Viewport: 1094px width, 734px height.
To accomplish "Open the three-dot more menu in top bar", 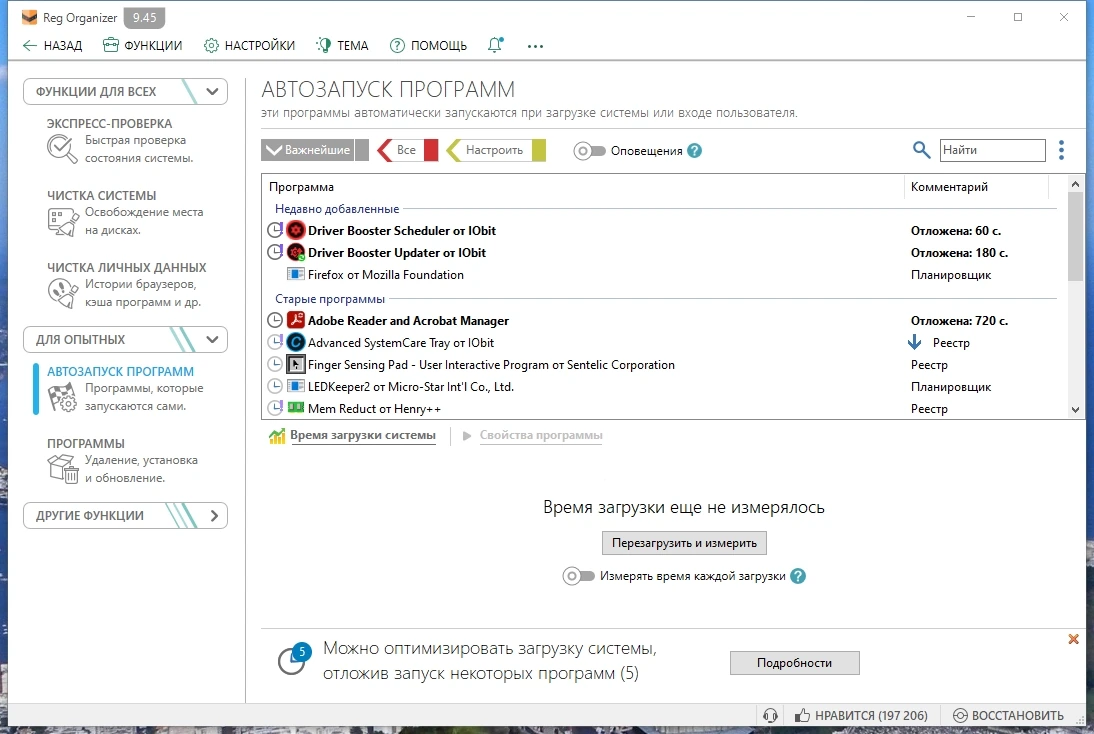I will coord(535,46).
